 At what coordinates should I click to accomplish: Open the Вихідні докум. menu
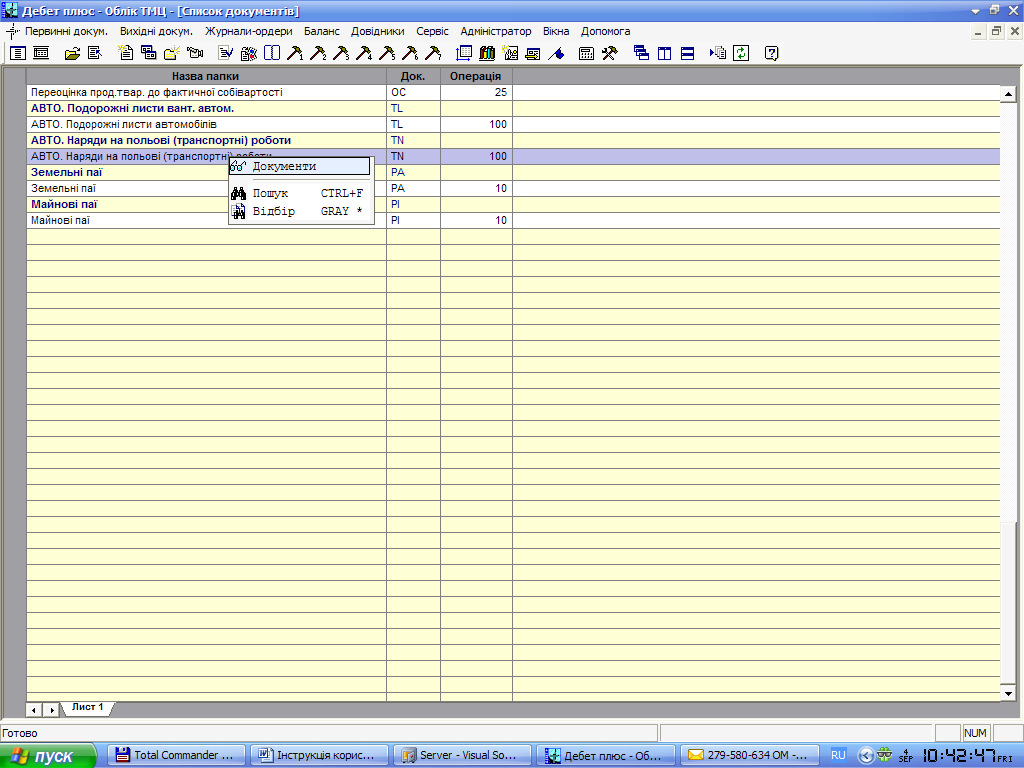(x=156, y=31)
